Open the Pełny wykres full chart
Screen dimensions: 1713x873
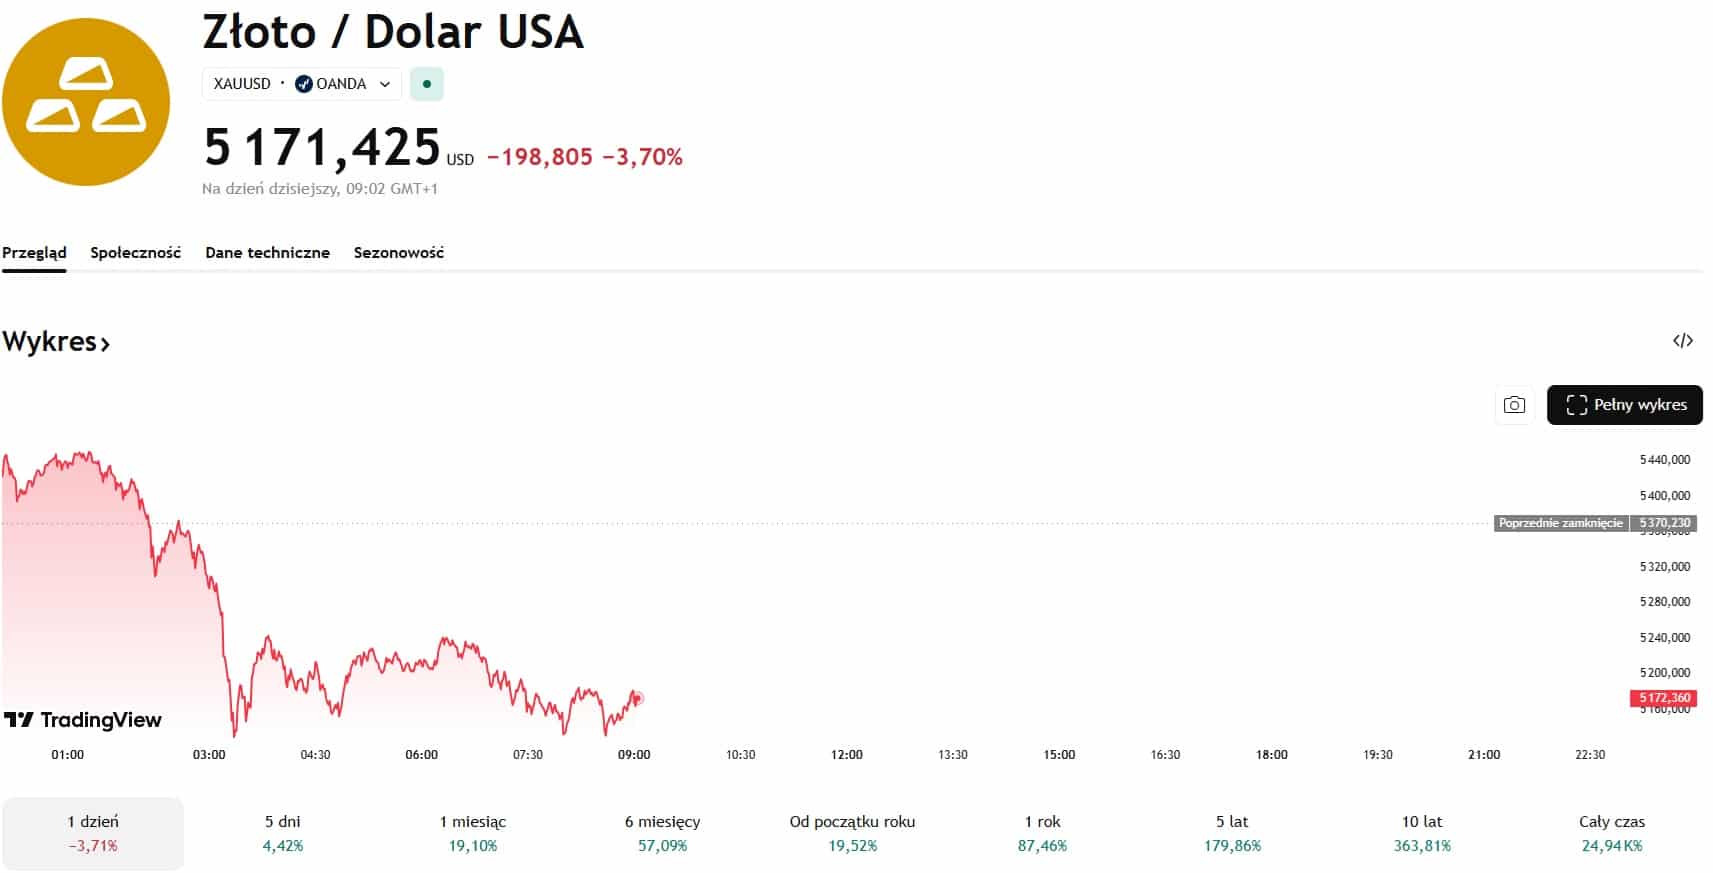pos(1624,405)
